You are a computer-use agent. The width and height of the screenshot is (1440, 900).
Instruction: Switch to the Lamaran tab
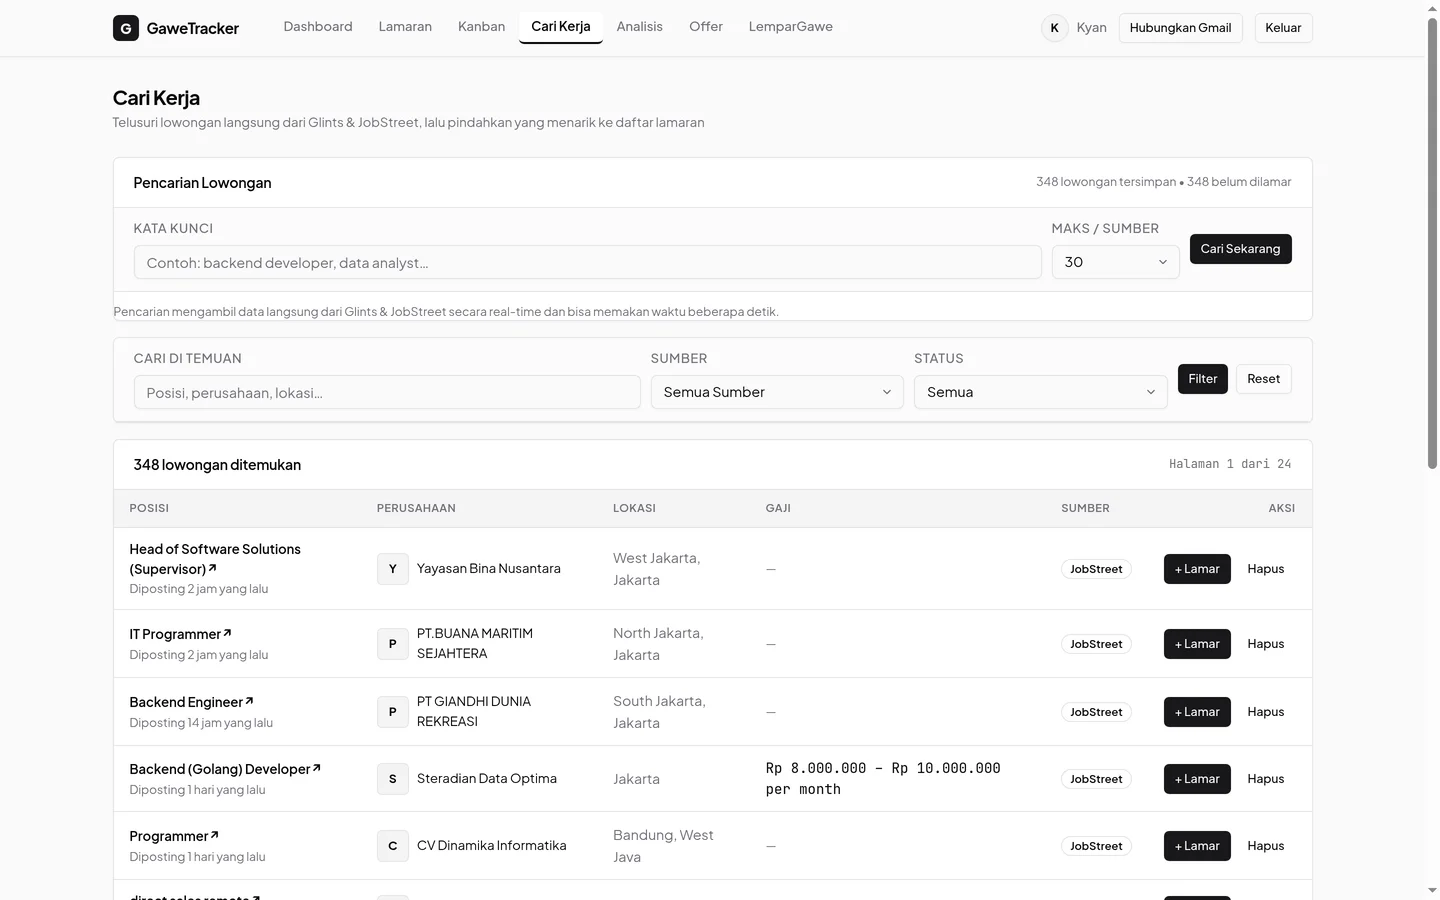pos(405,27)
